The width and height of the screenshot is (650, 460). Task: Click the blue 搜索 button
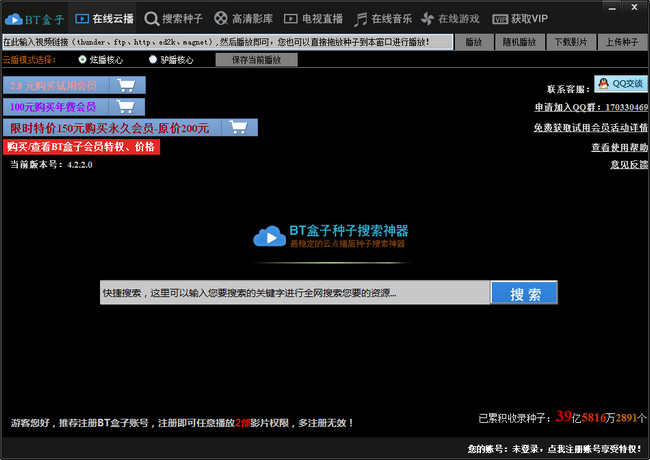[524, 293]
